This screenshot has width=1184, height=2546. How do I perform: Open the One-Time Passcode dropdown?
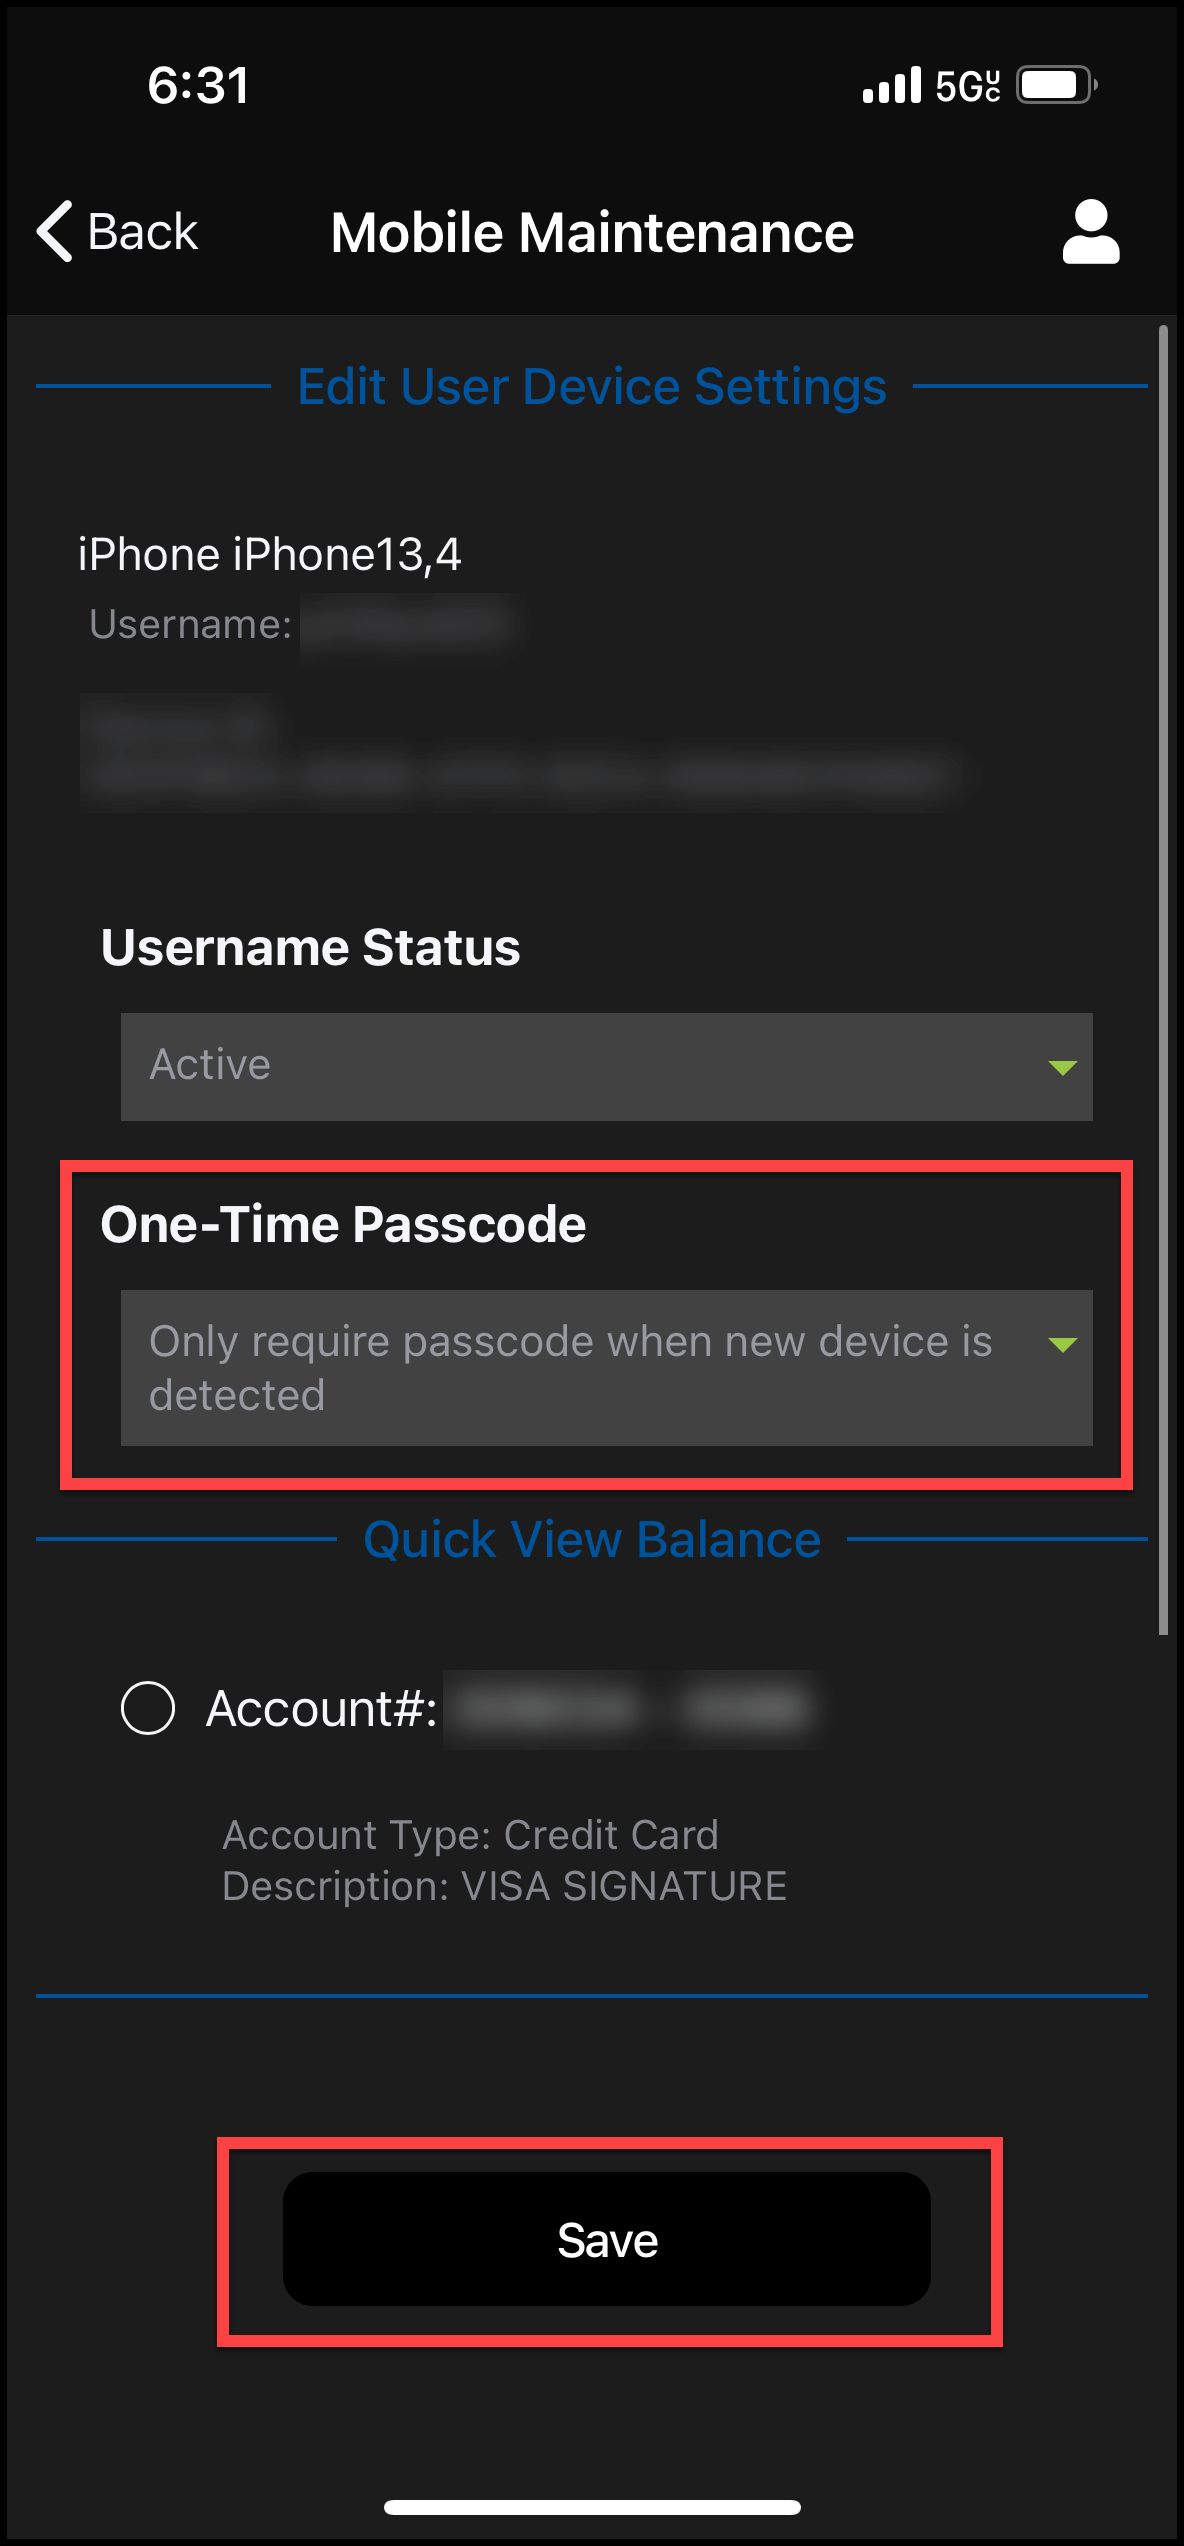580,1367
